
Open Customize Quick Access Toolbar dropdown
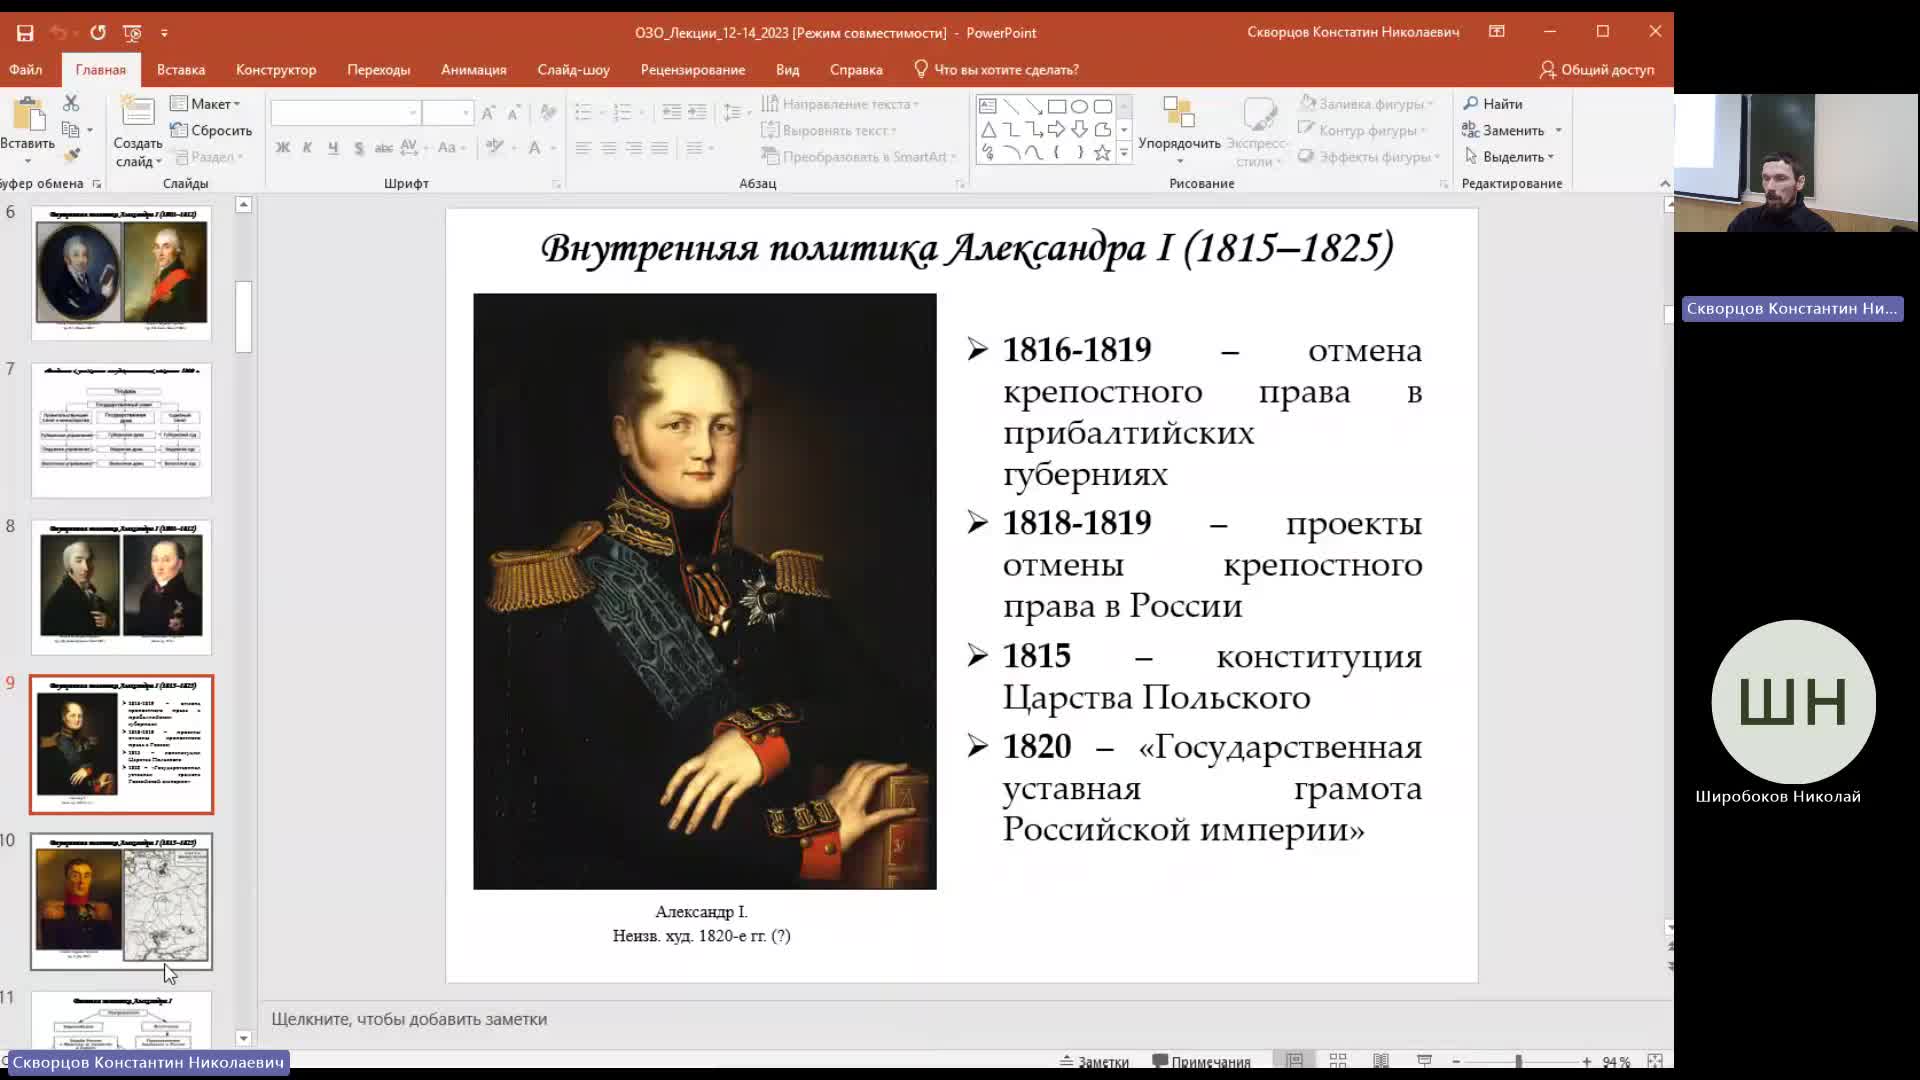pos(164,33)
